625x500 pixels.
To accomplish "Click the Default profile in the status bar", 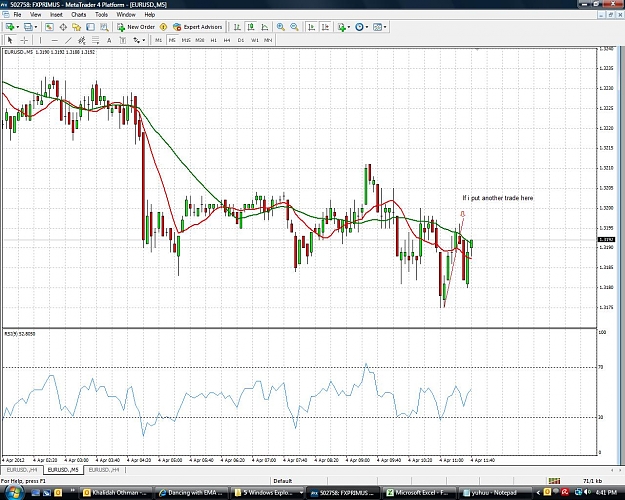I will [x=283, y=481].
